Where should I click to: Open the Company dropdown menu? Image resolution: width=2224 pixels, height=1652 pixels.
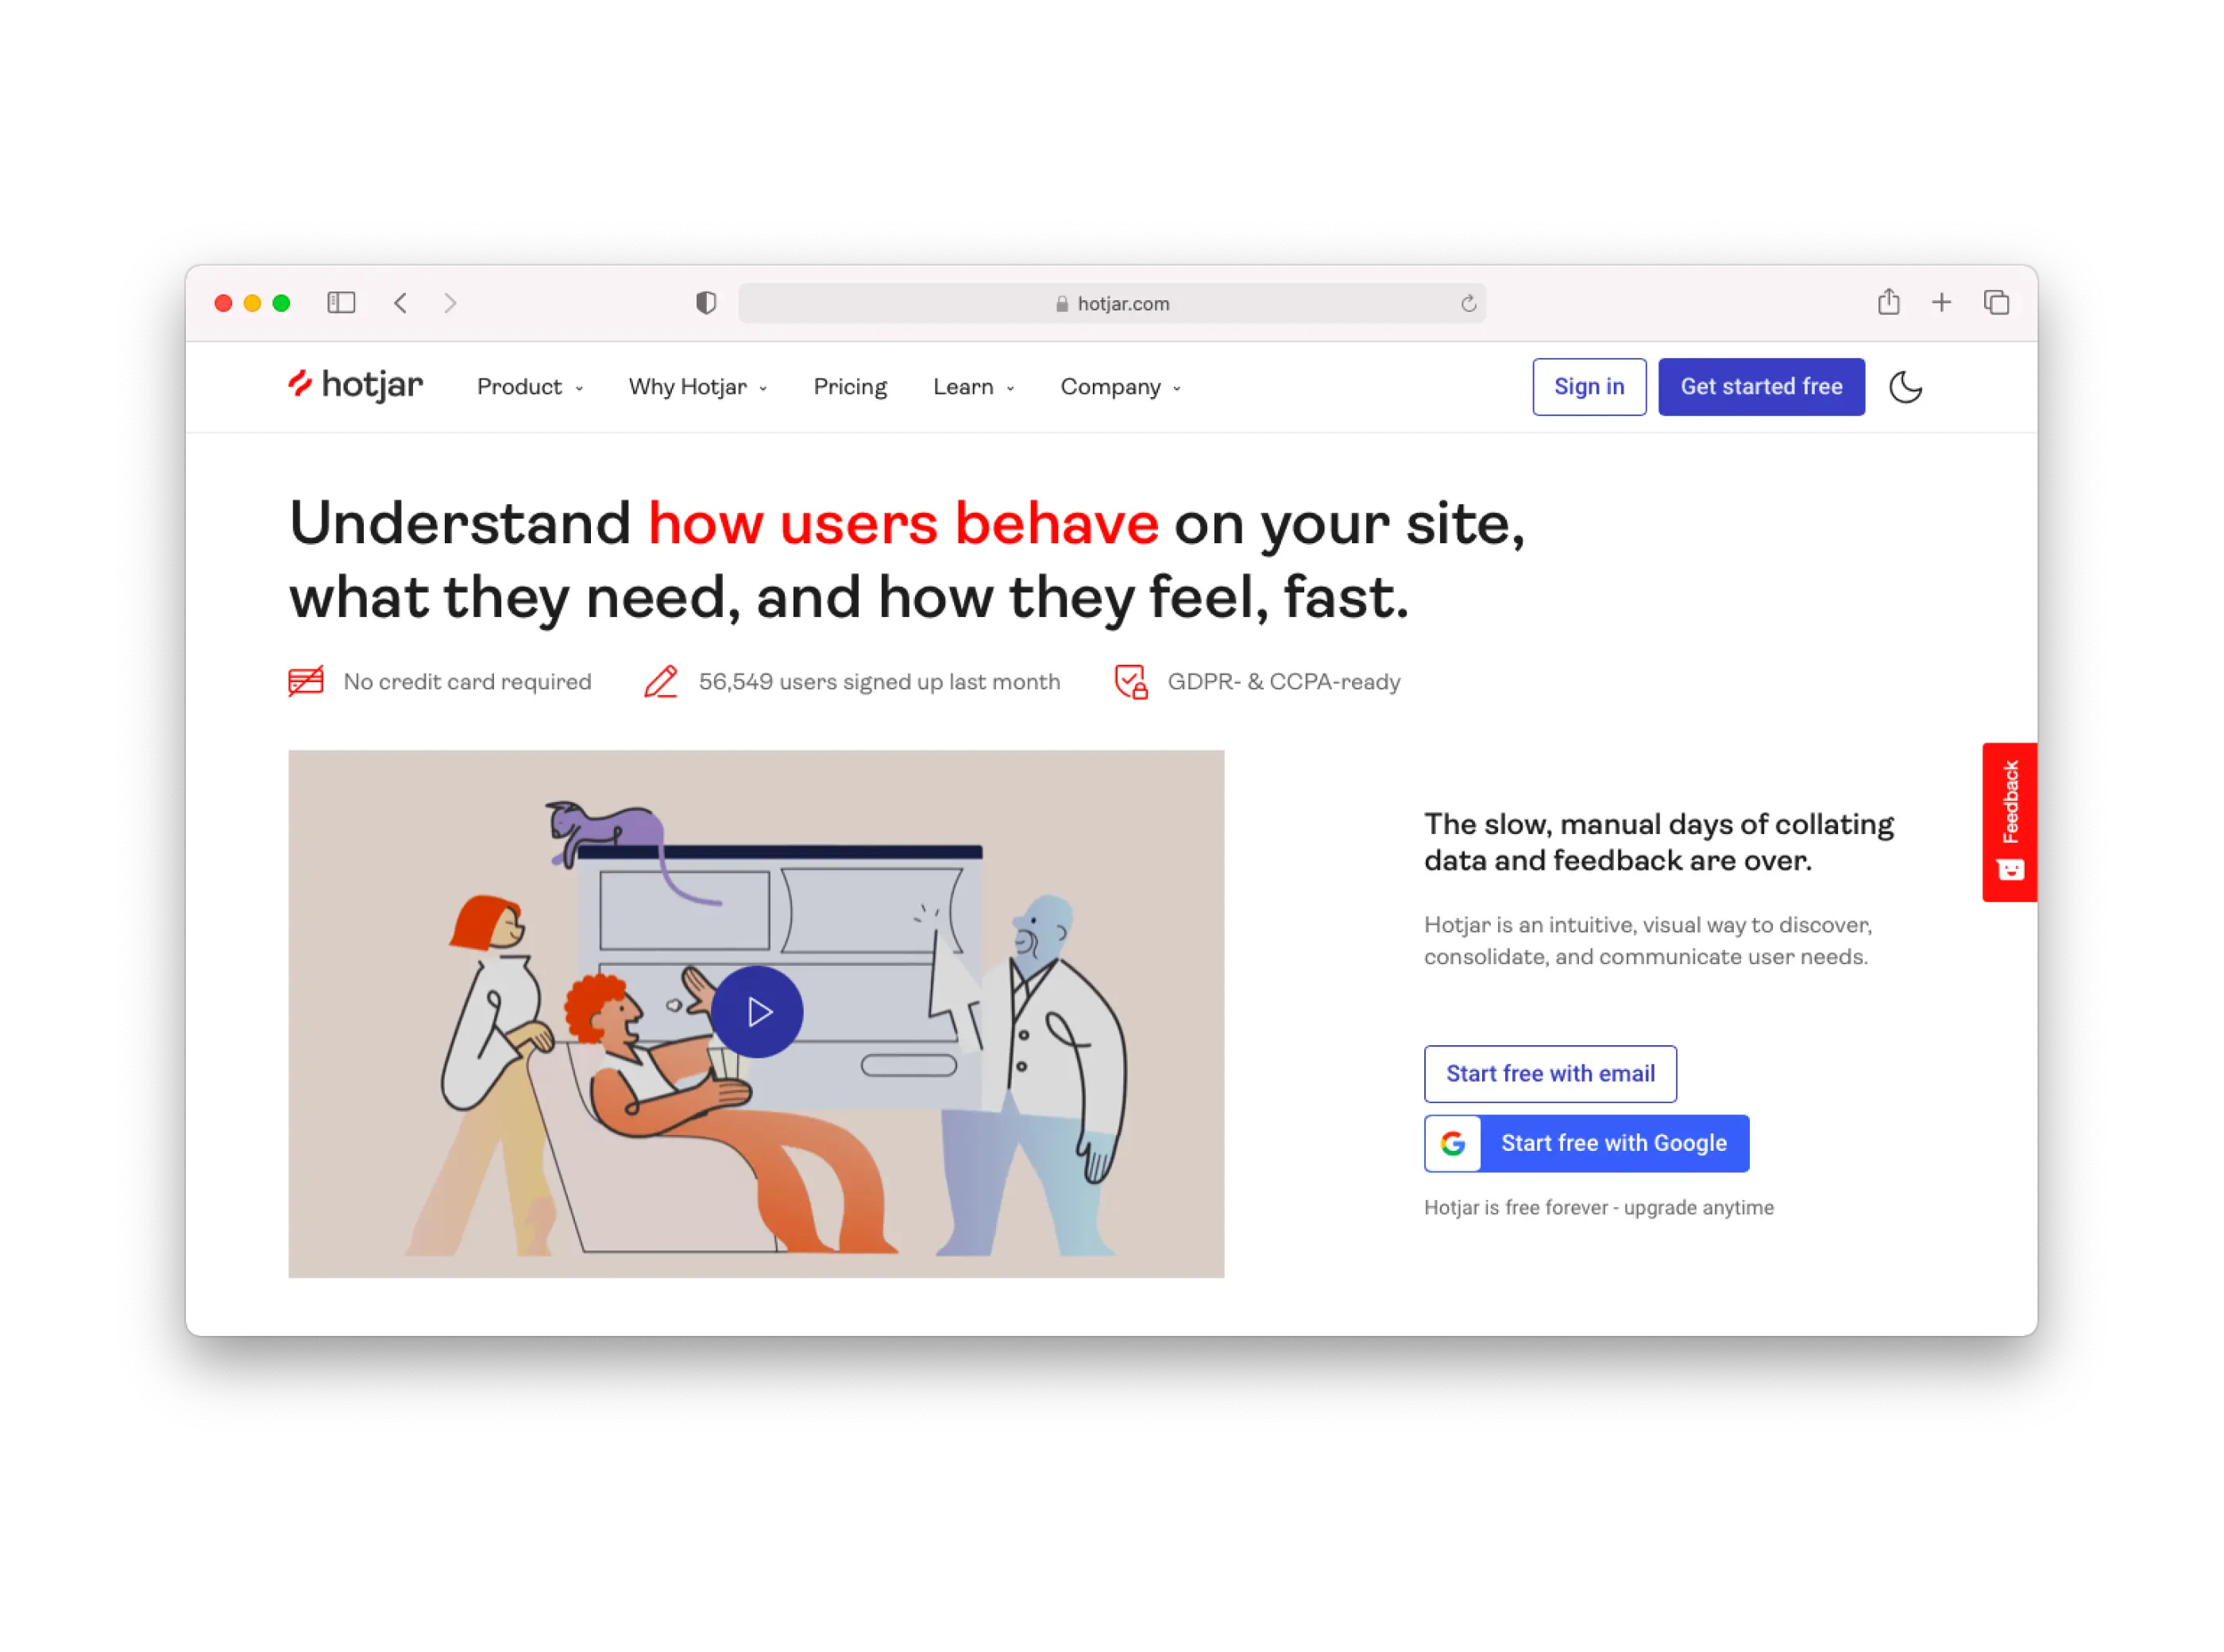[1121, 387]
